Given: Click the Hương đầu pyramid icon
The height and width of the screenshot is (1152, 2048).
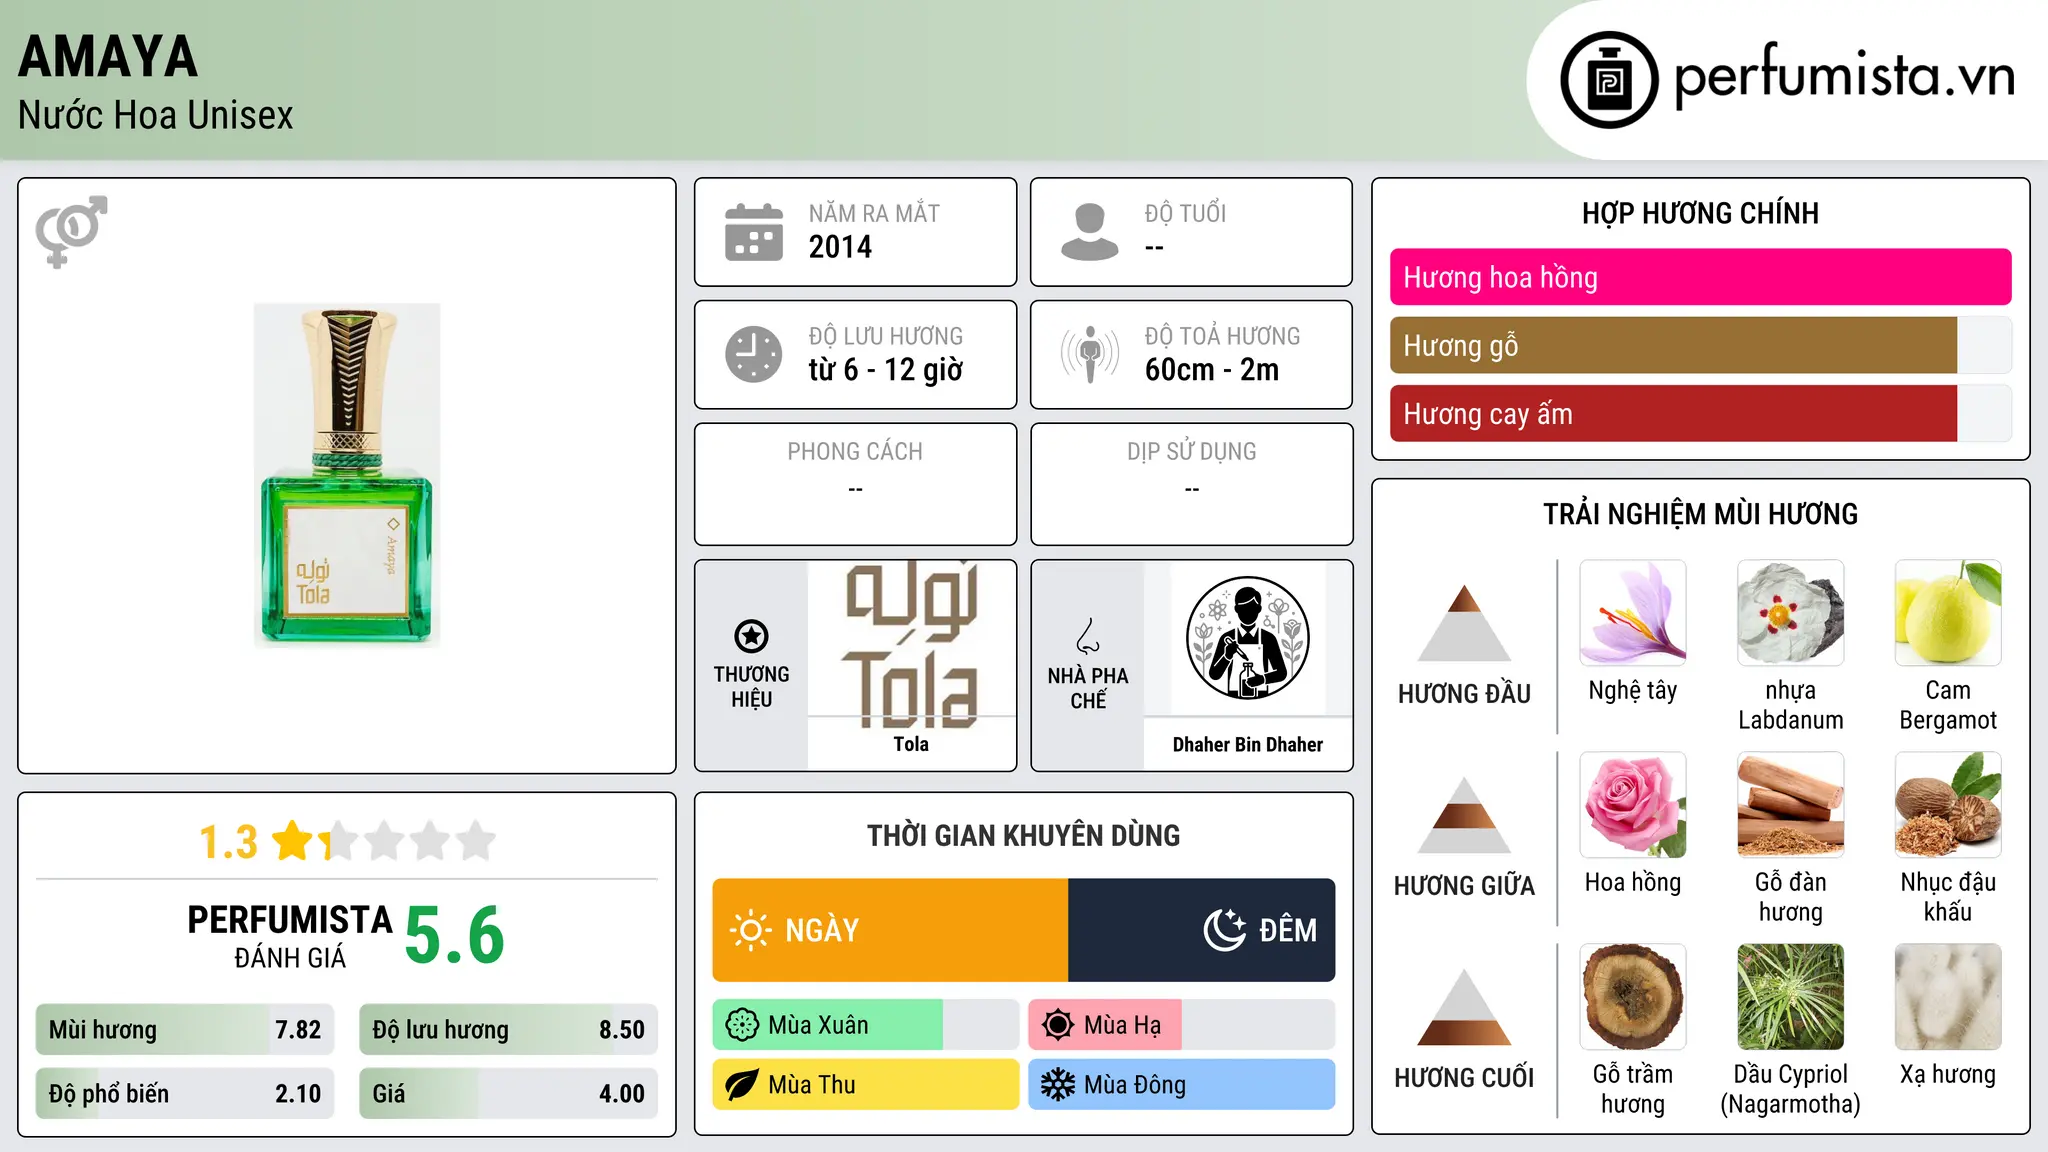Looking at the screenshot, I should click(x=1464, y=622).
